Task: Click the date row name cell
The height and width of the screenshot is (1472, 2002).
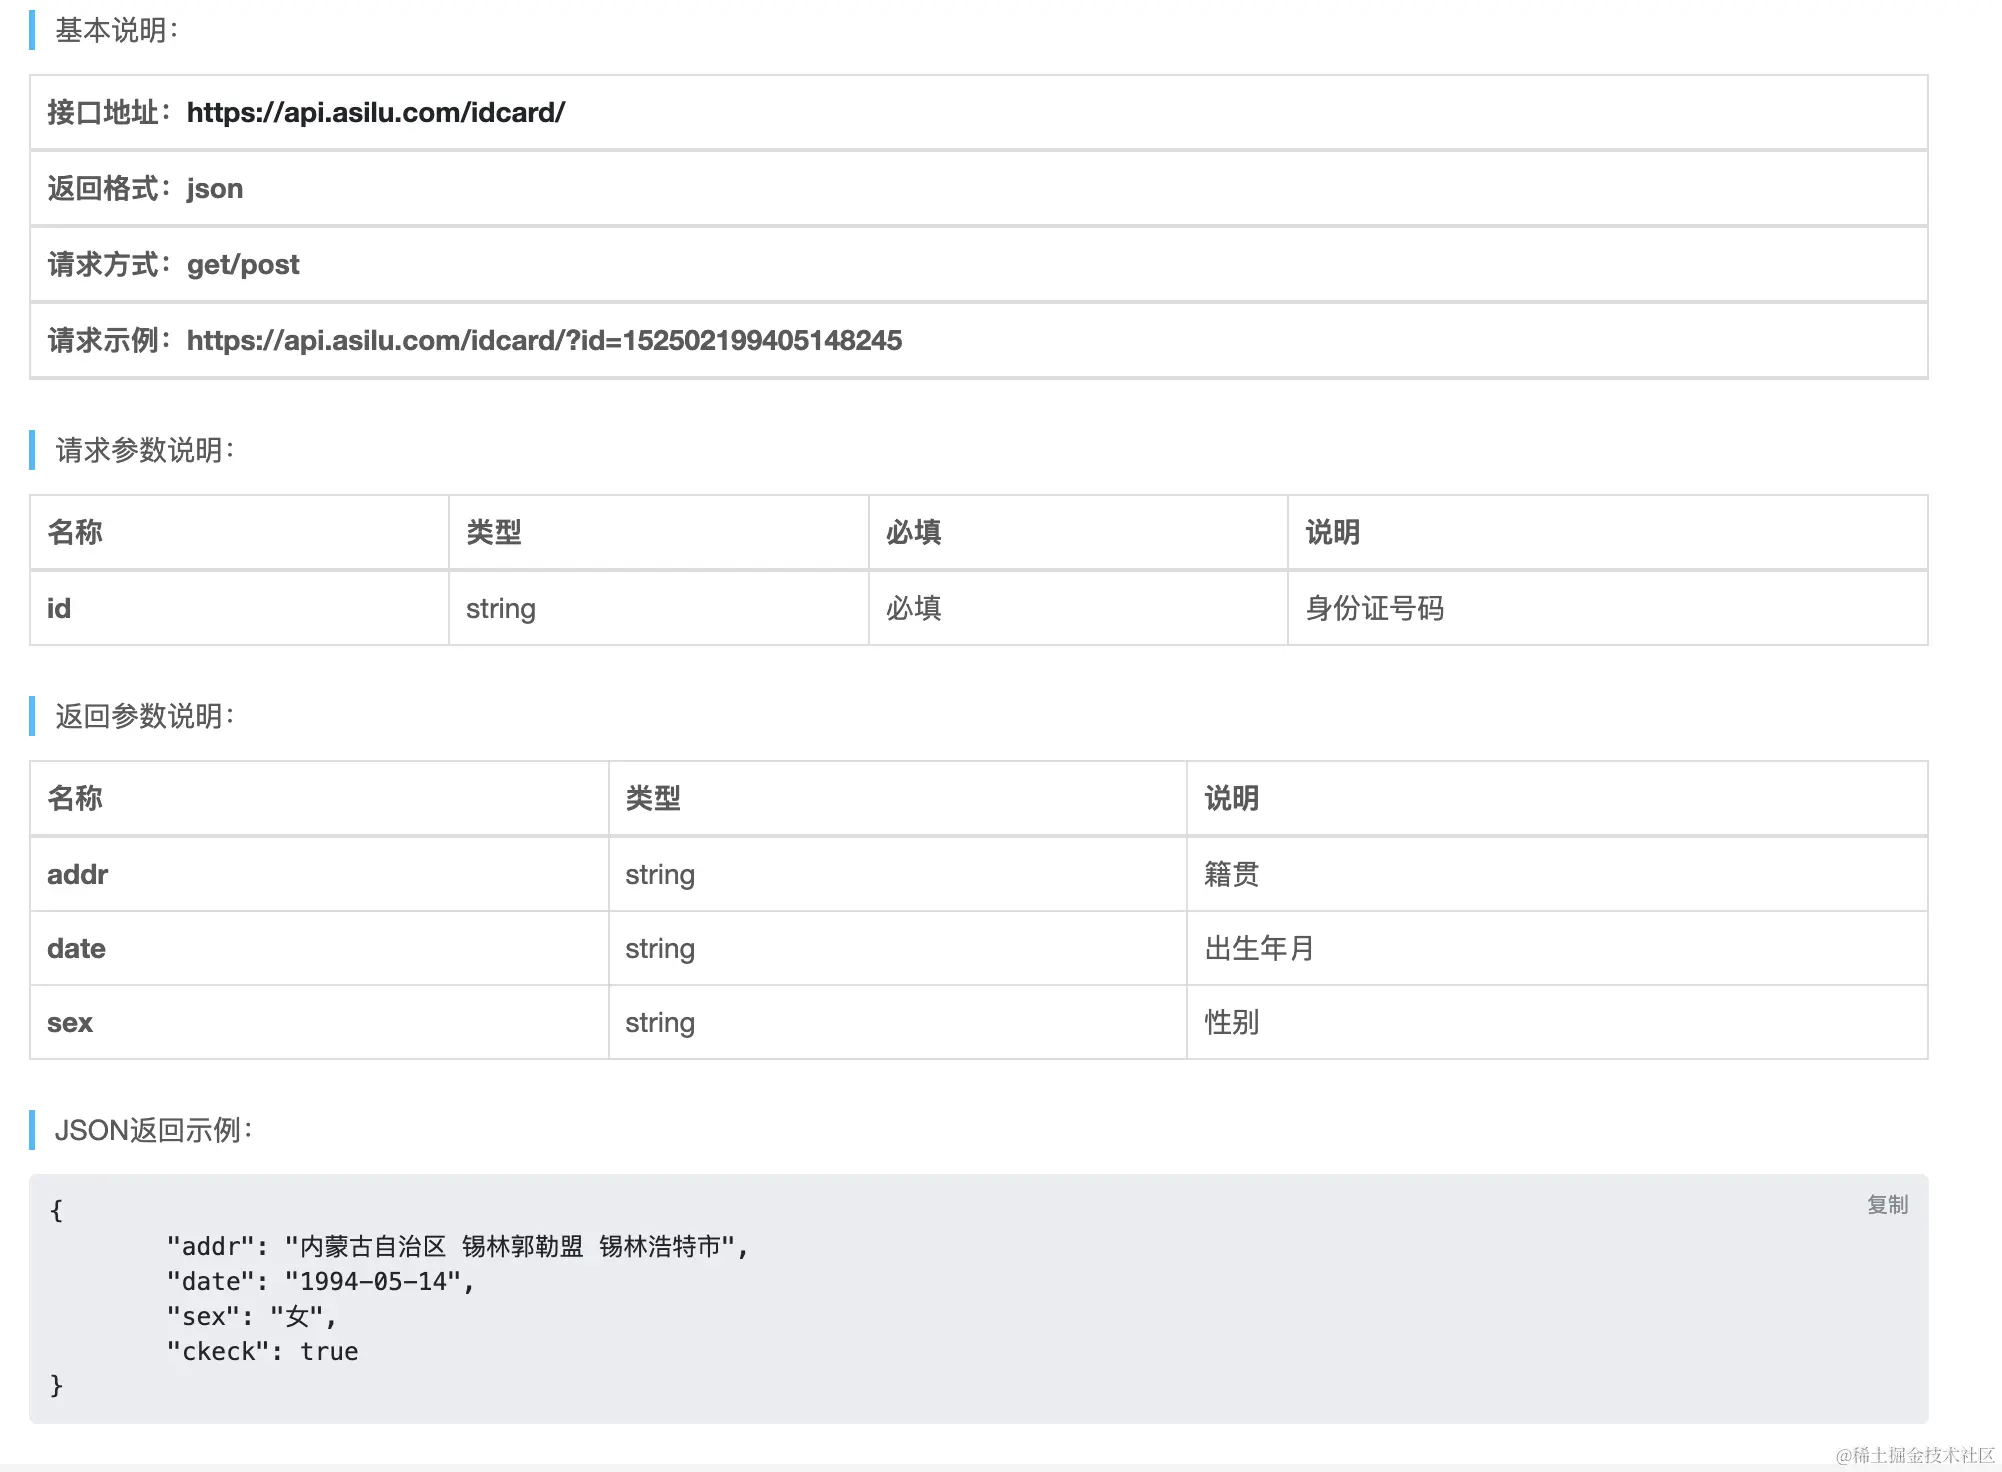Action: [x=76, y=949]
